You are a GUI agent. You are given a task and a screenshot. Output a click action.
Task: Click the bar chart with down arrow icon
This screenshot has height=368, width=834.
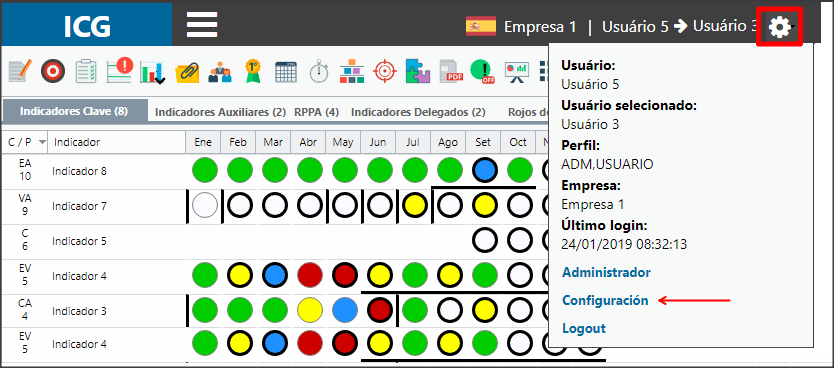click(x=152, y=72)
